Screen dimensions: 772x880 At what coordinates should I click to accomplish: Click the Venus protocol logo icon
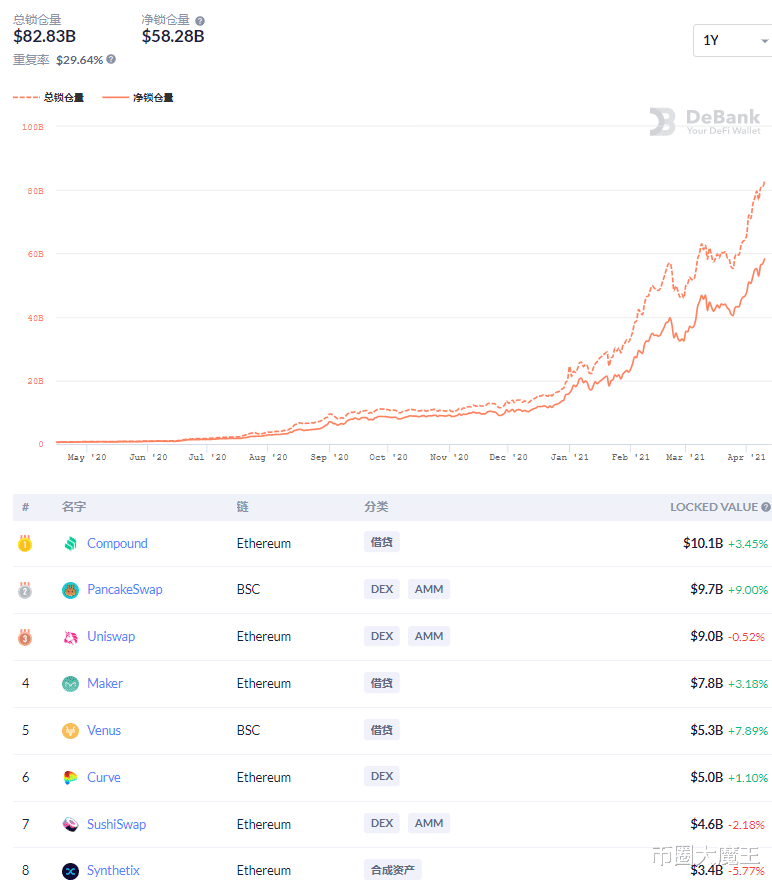point(70,731)
